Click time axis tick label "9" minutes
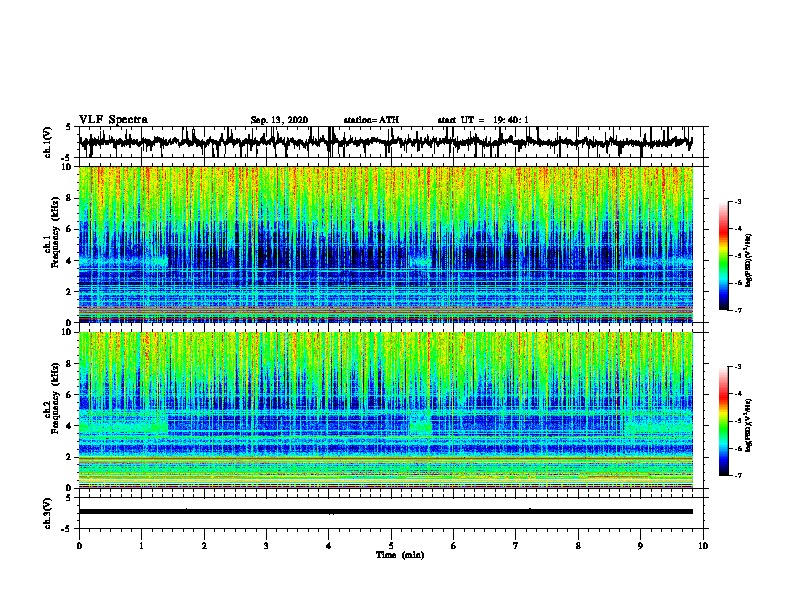 coord(640,546)
